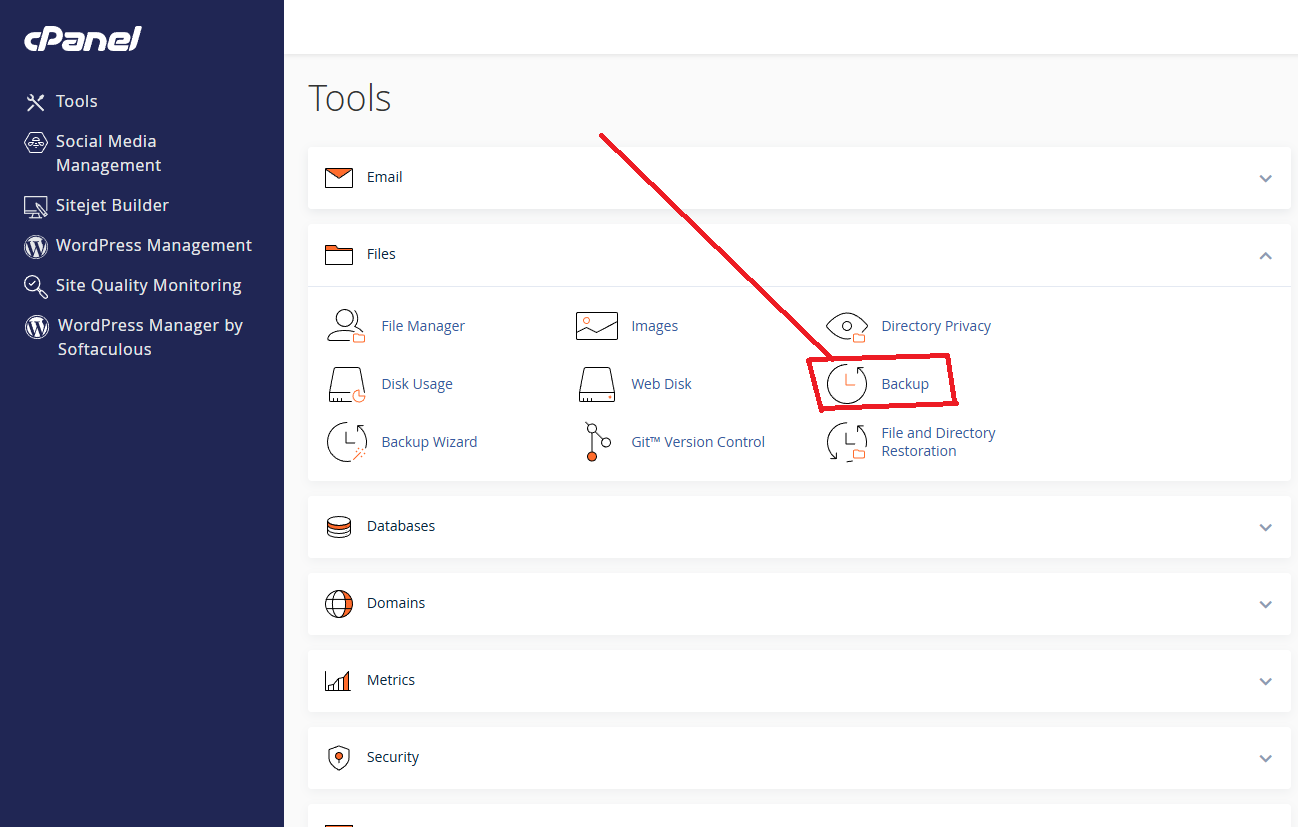Open File and Directory Restoration link
Viewport: 1298px width, 827px height.
pyautogui.click(x=938, y=442)
